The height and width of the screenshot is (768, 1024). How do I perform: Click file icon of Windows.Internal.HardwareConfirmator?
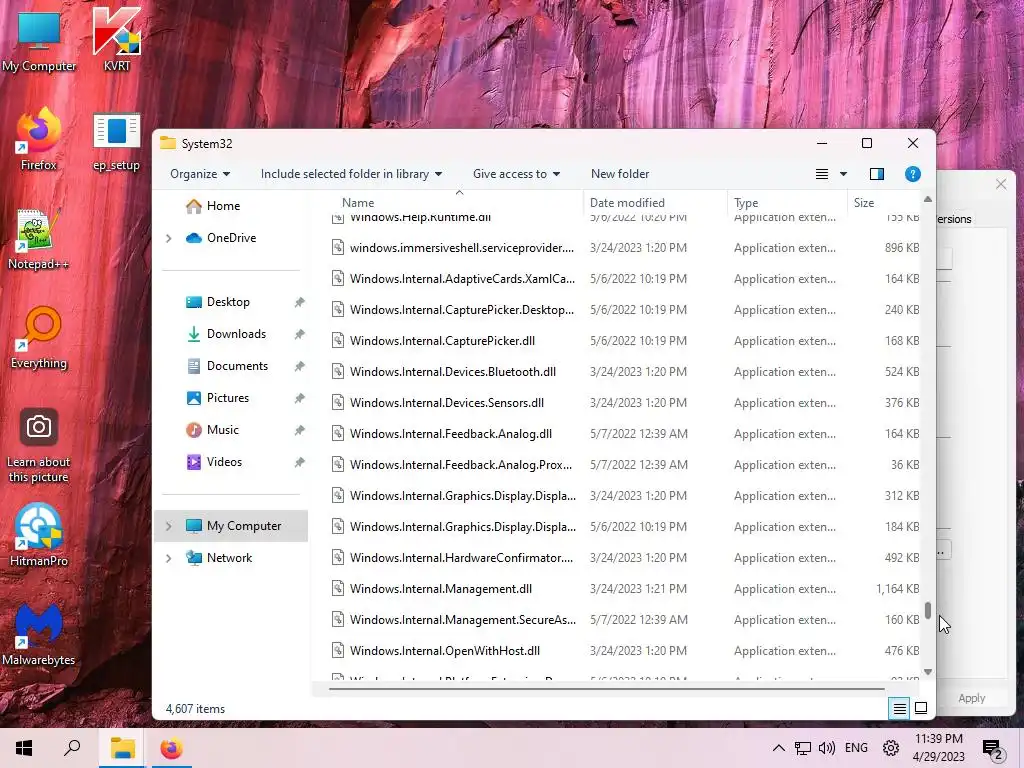point(338,558)
